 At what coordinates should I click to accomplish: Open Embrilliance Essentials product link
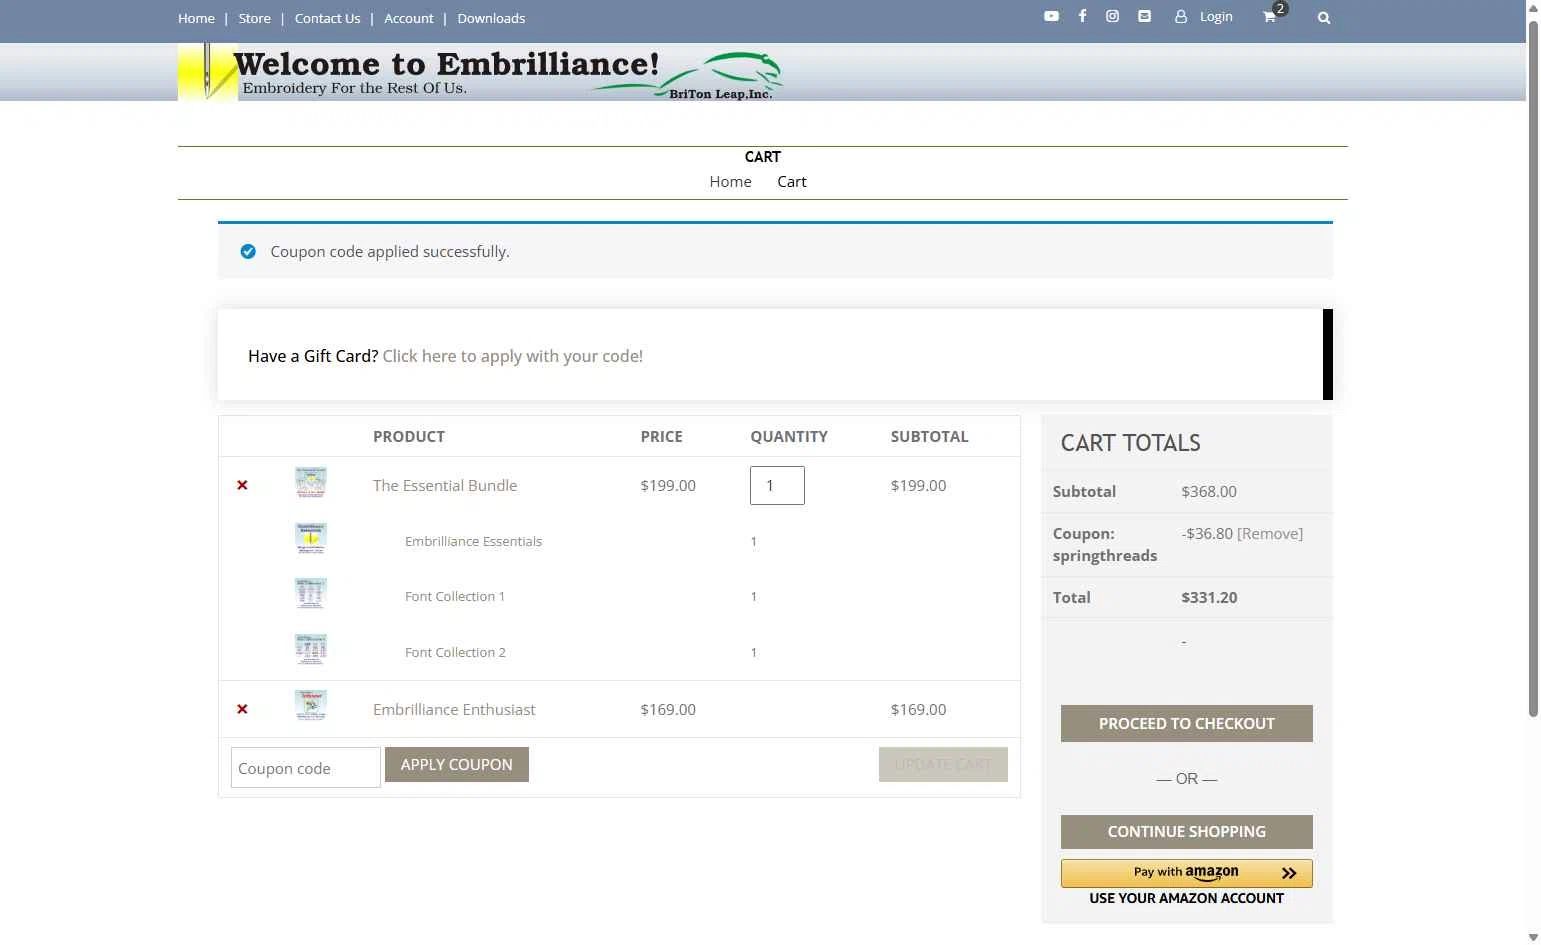(x=473, y=541)
